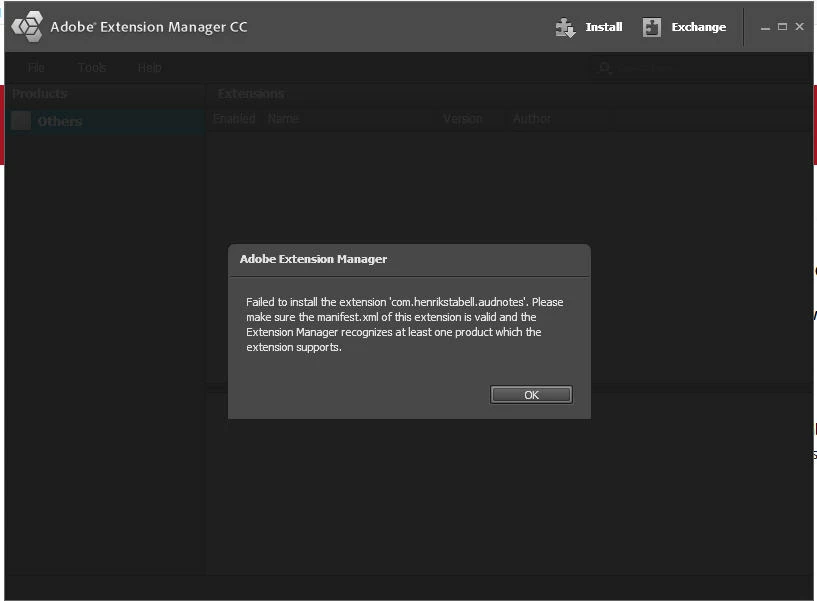Click the Enabled column header
Screen dimensions: 817x601
(234, 119)
